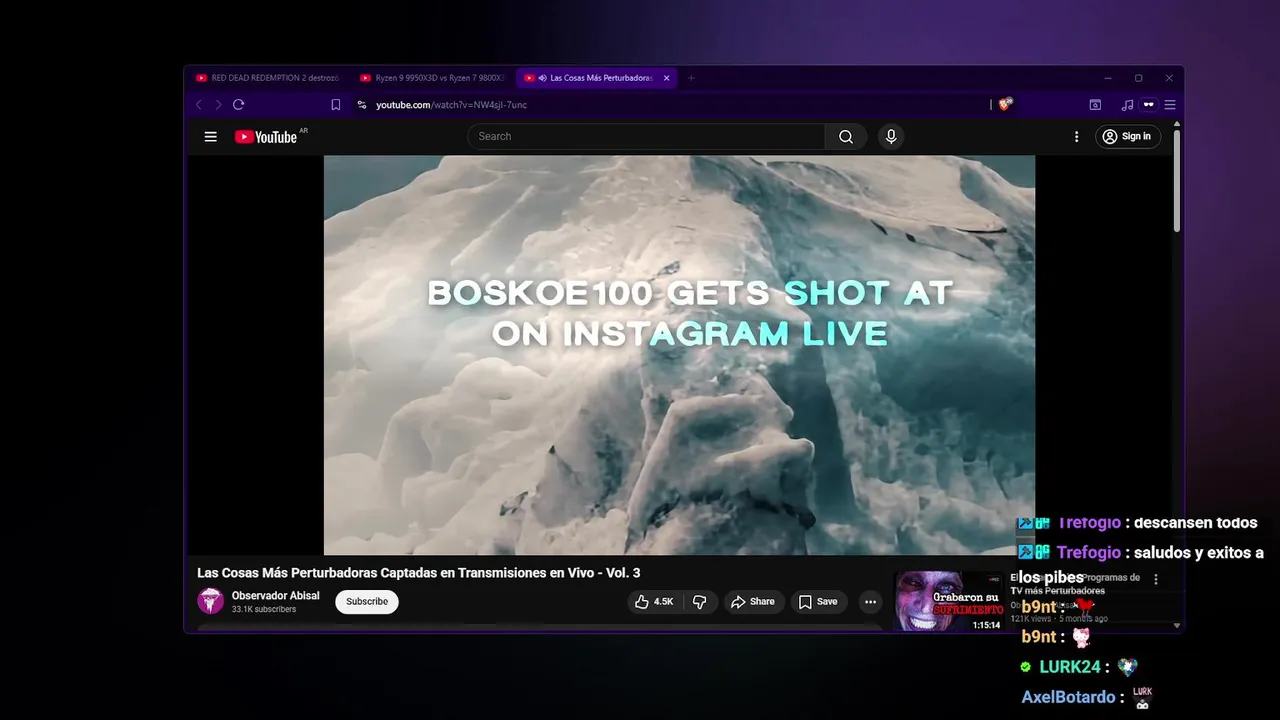Open more actions ellipsis under video
The width and height of the screenshot is (1280, 720).
pyautogui.click(x=871, y=602)
